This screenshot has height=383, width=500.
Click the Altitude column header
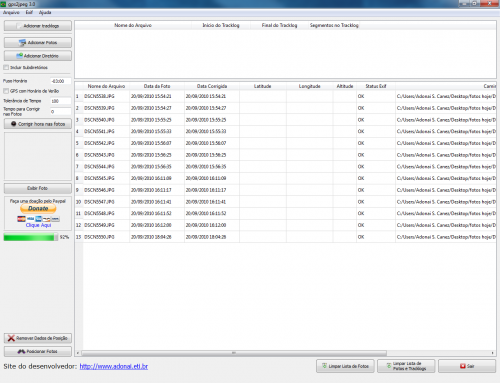click(x=345, y=86)
